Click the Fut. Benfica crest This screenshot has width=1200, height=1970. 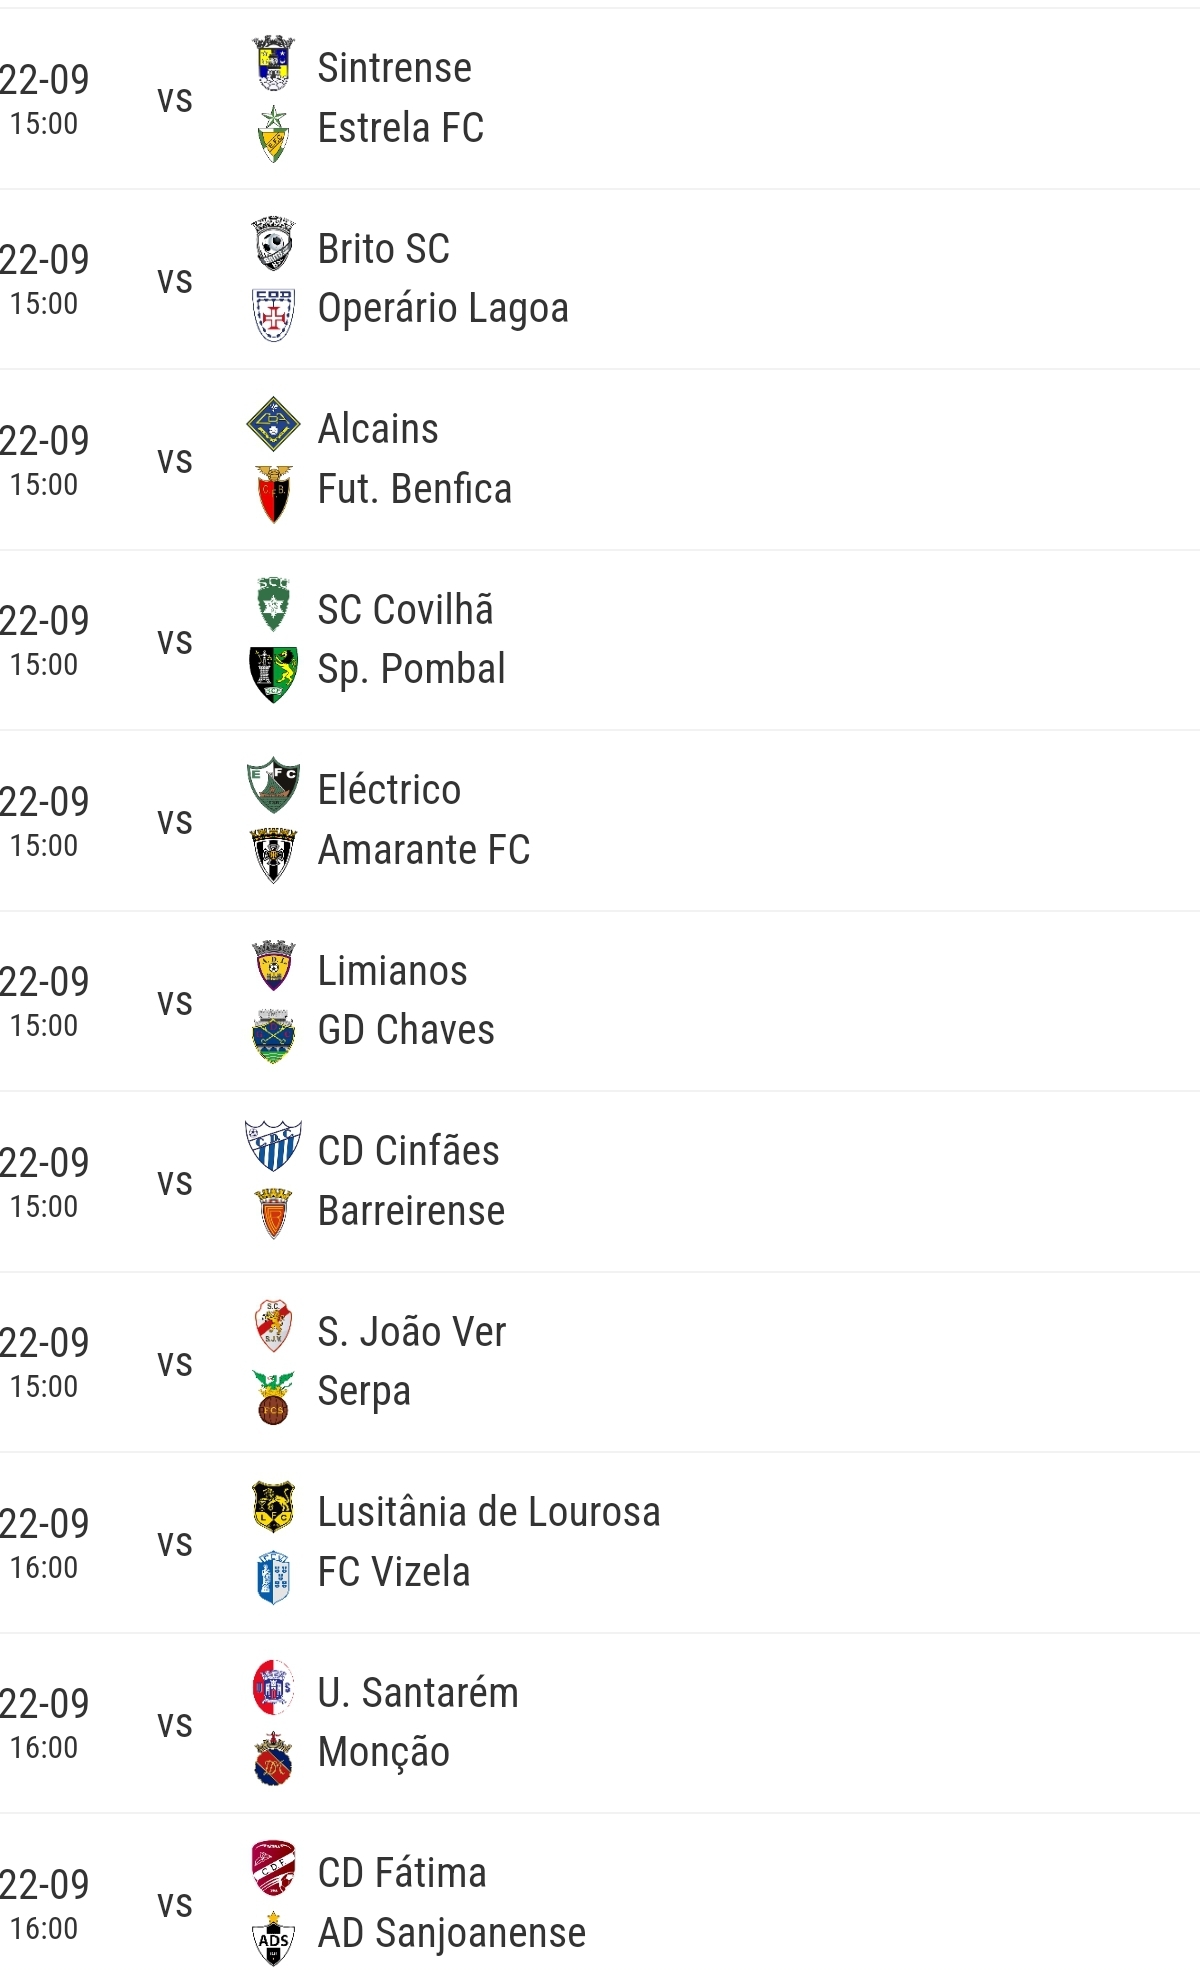click(x=273, y=495)
